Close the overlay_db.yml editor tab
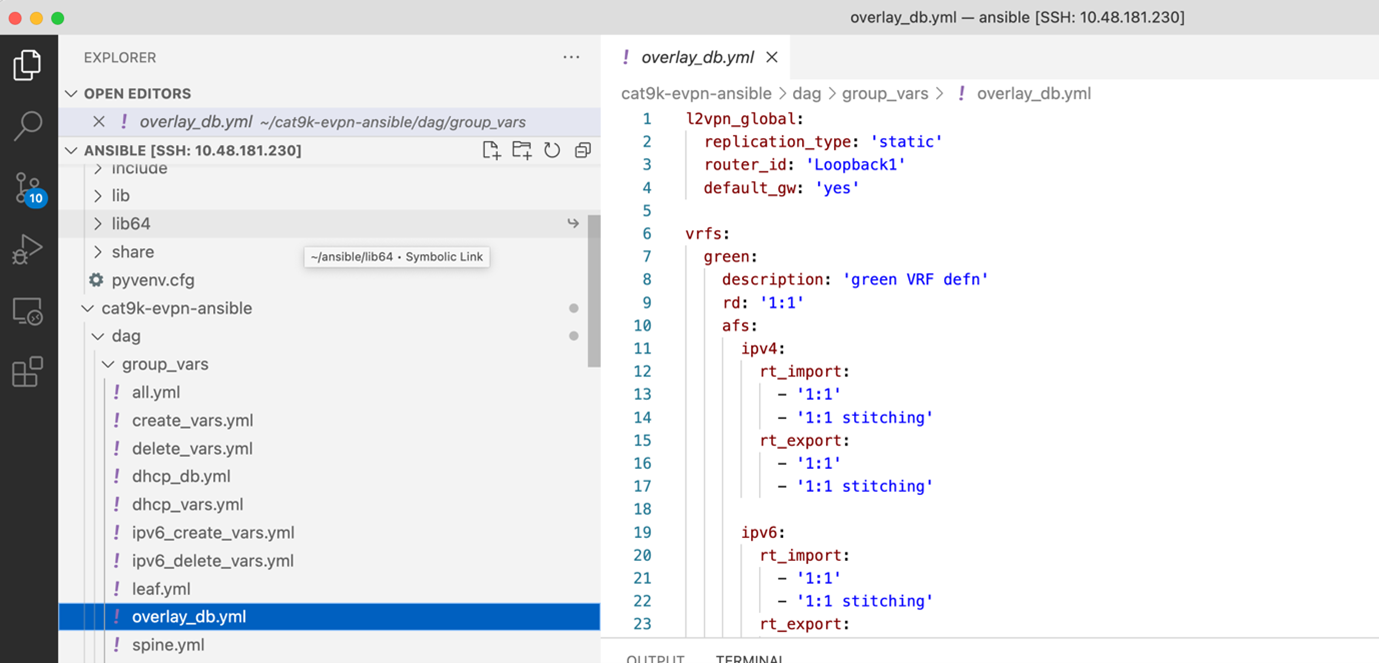The image size is (1379, 663). tap(771, 58)
